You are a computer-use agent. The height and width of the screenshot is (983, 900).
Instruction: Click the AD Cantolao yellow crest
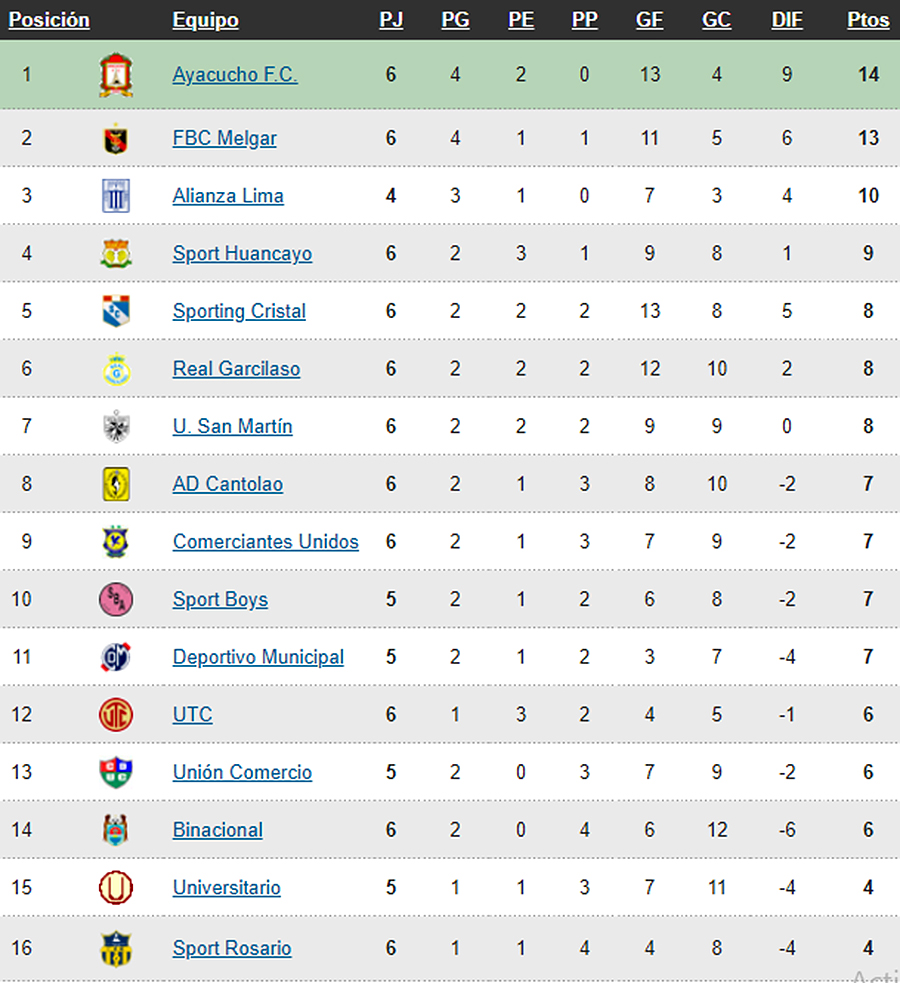click(x=116, y=484)
